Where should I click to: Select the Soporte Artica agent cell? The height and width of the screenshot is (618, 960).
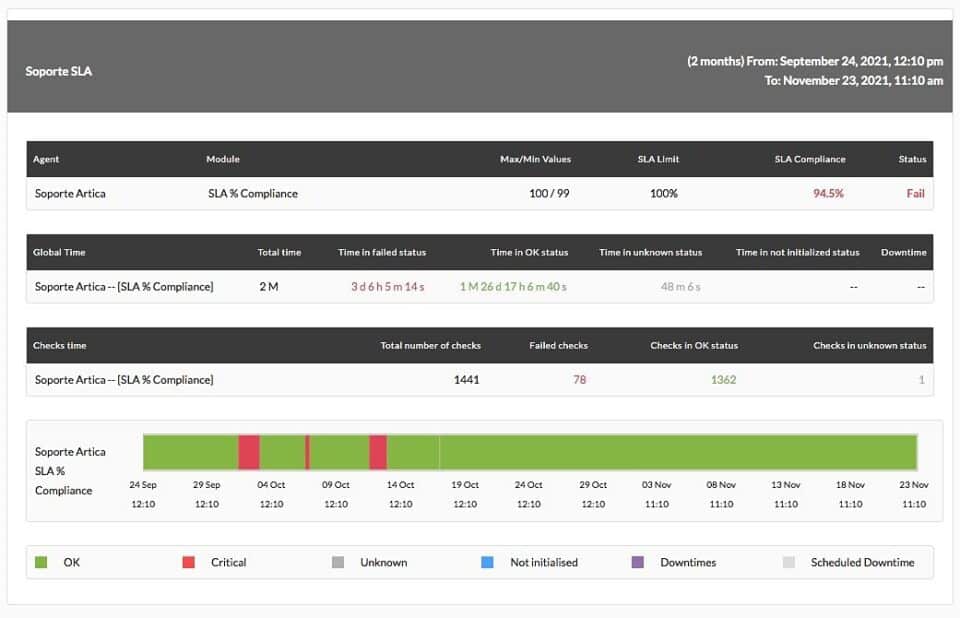point(70,194)
